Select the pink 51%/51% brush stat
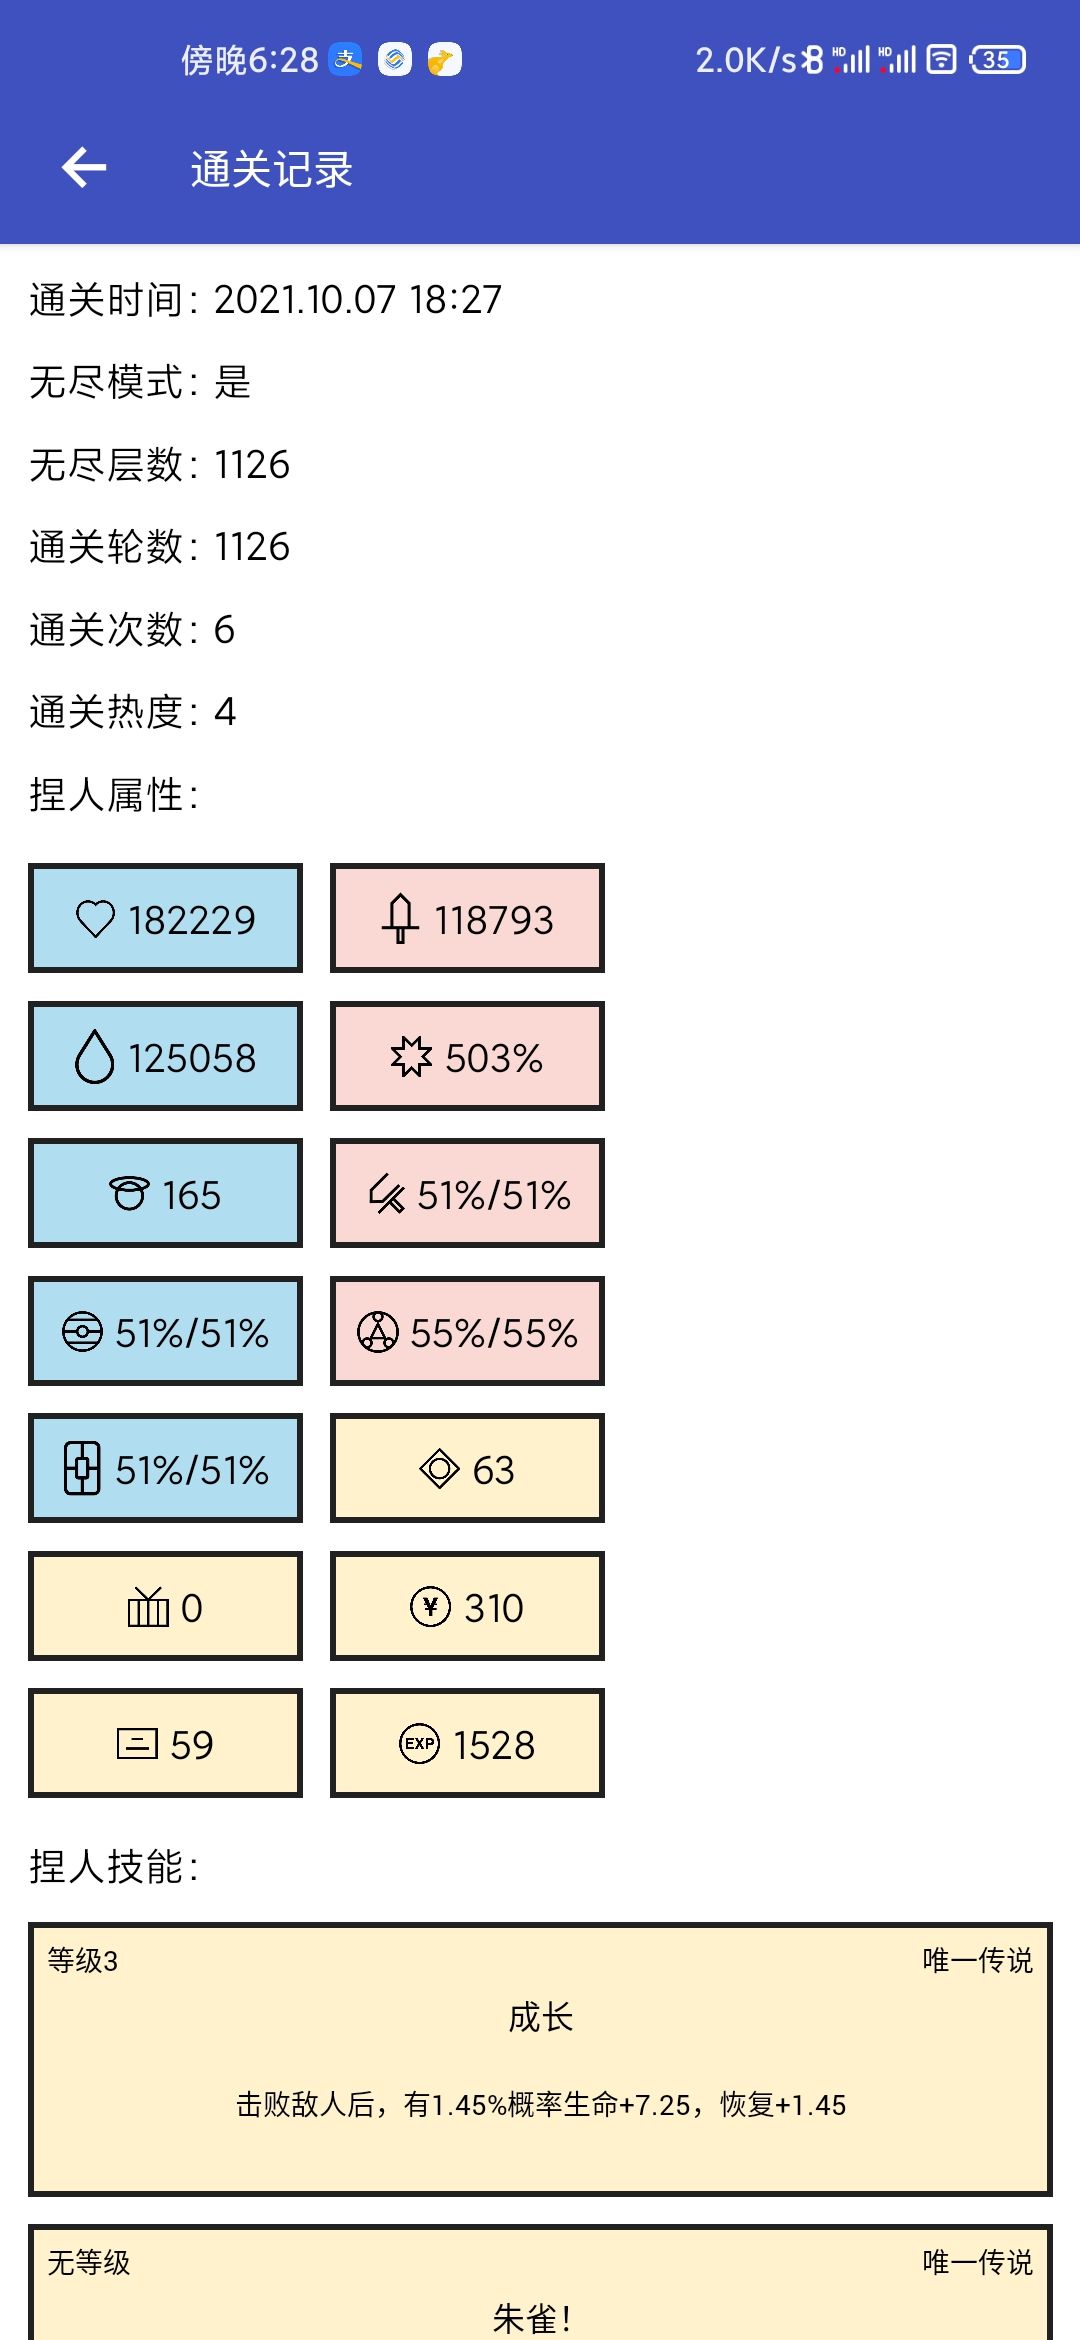The image size is (1080, 2340). [x=467, y=1193]
